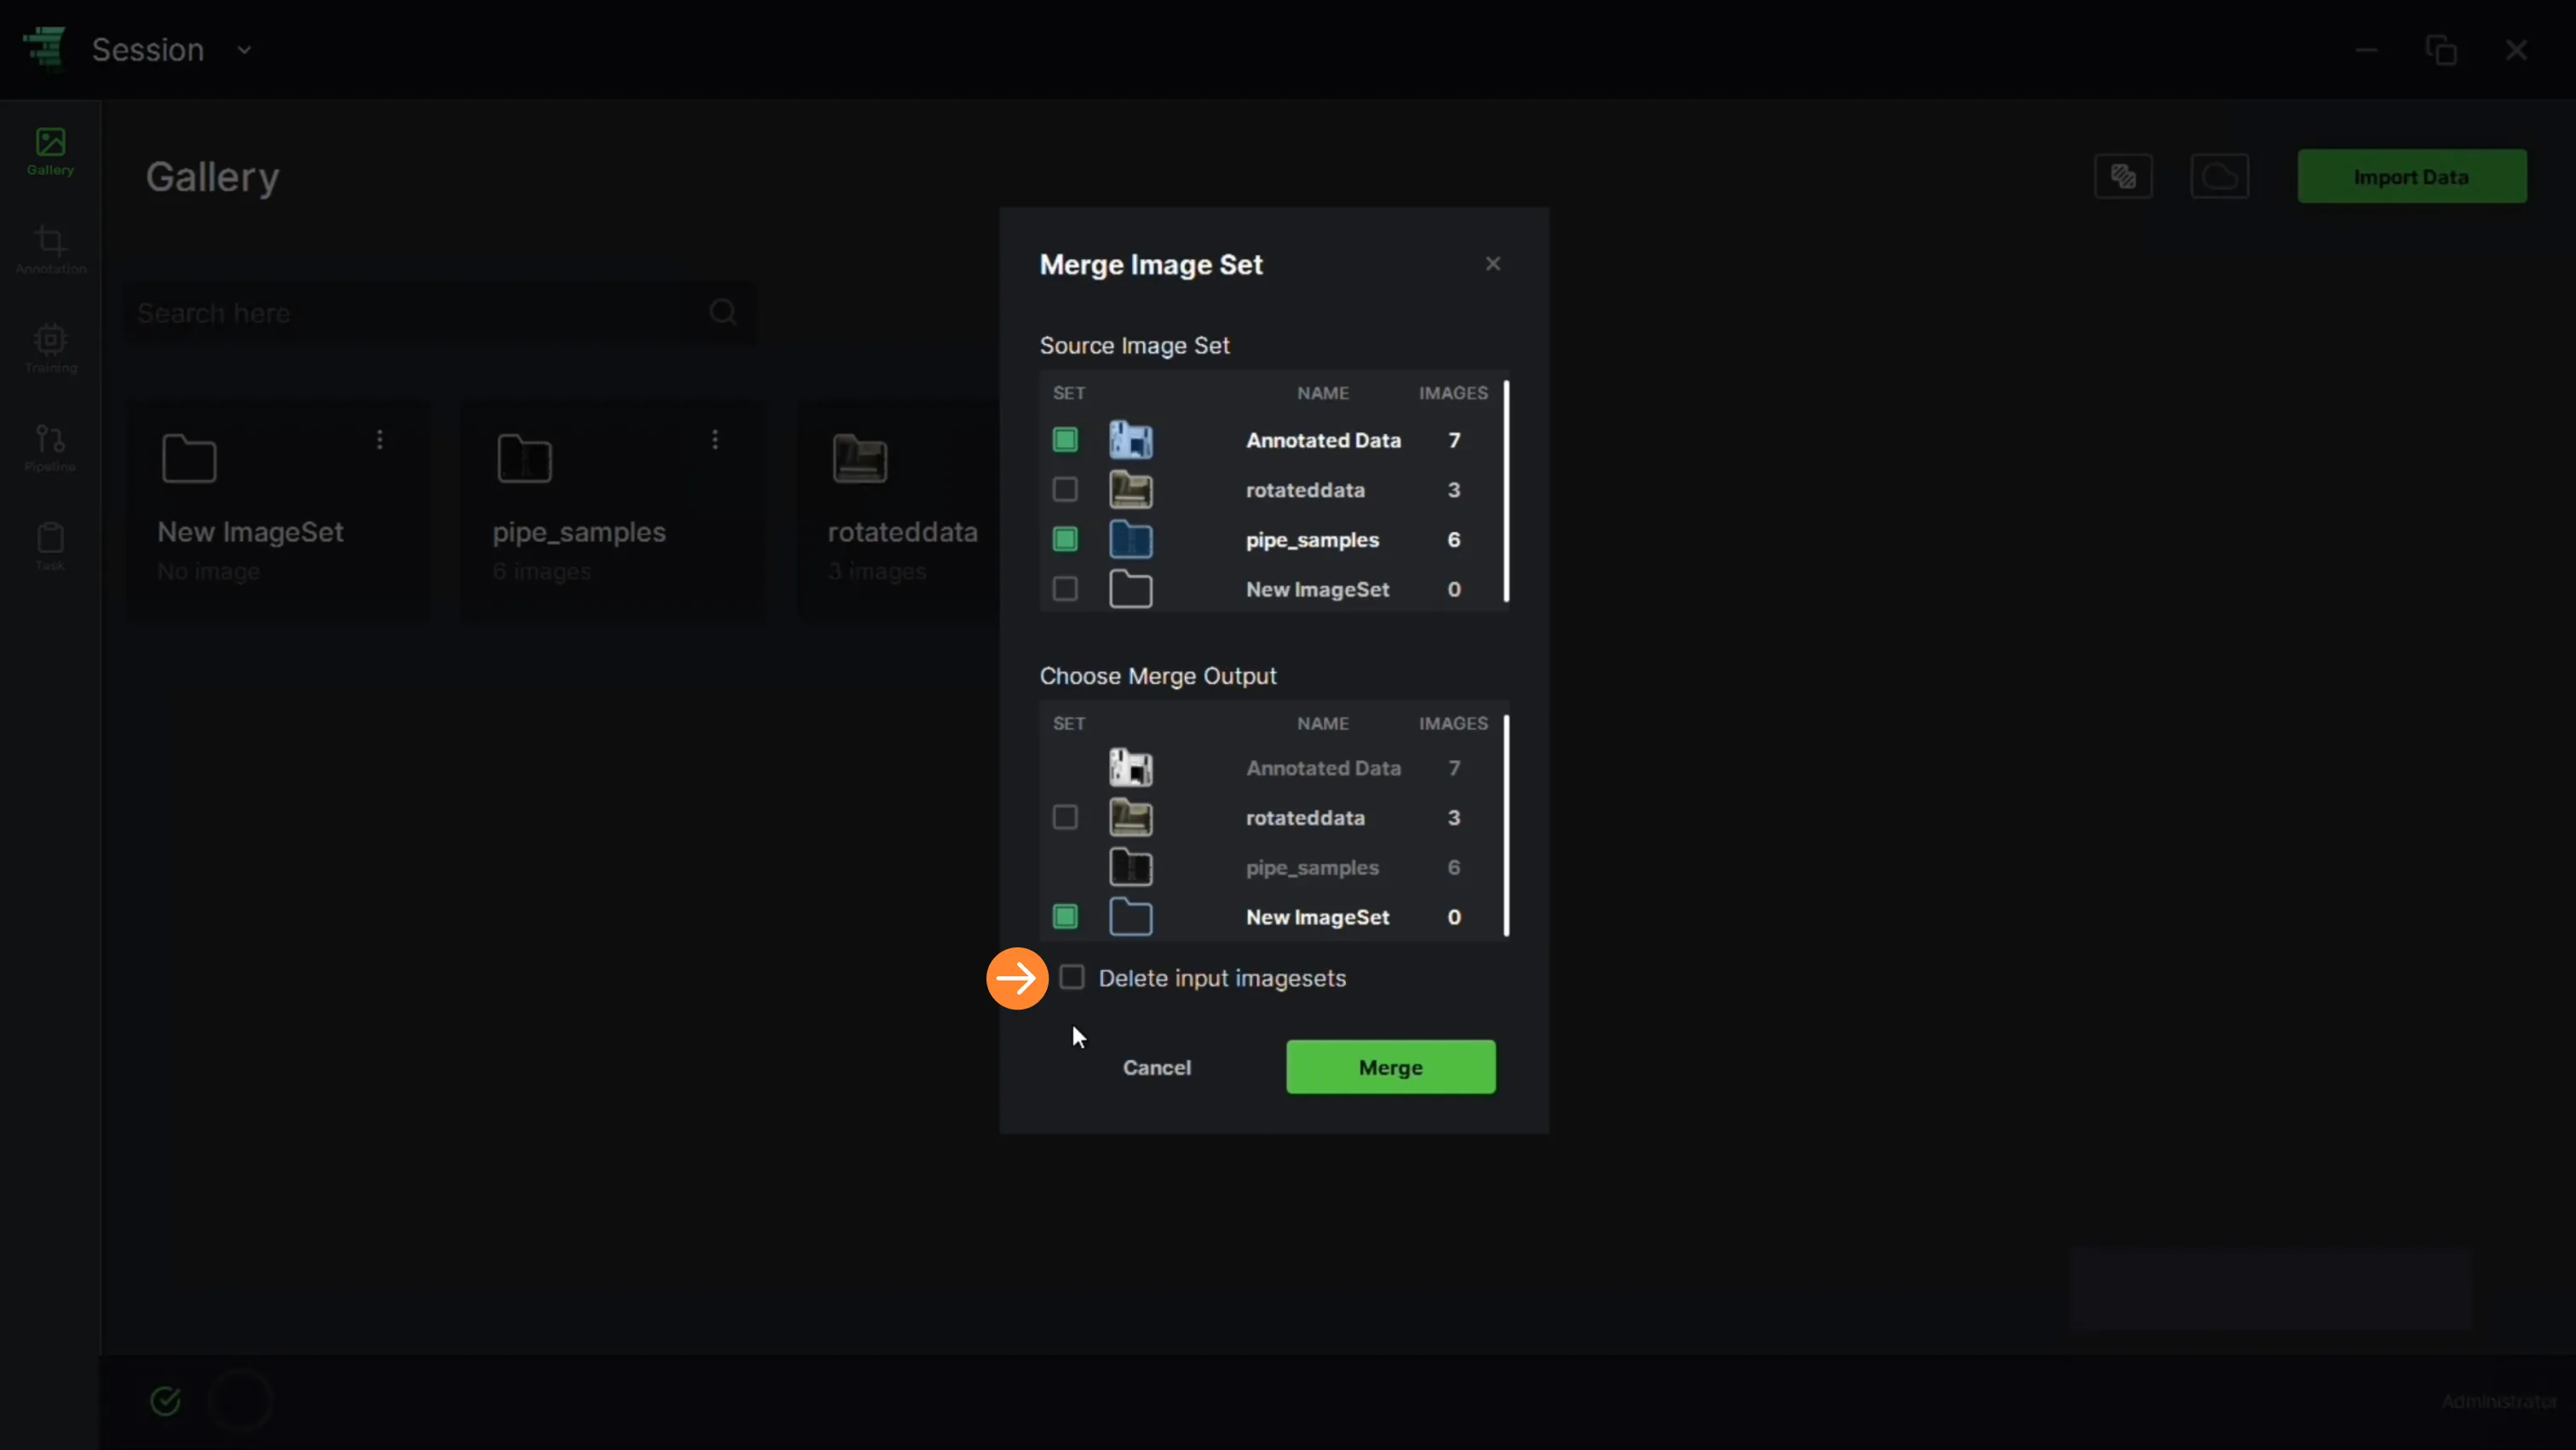Image resolution: width=2576 pixels, height=1450 pixels.
Task: Open the Training sidebar section
Action: coord(50,349)
